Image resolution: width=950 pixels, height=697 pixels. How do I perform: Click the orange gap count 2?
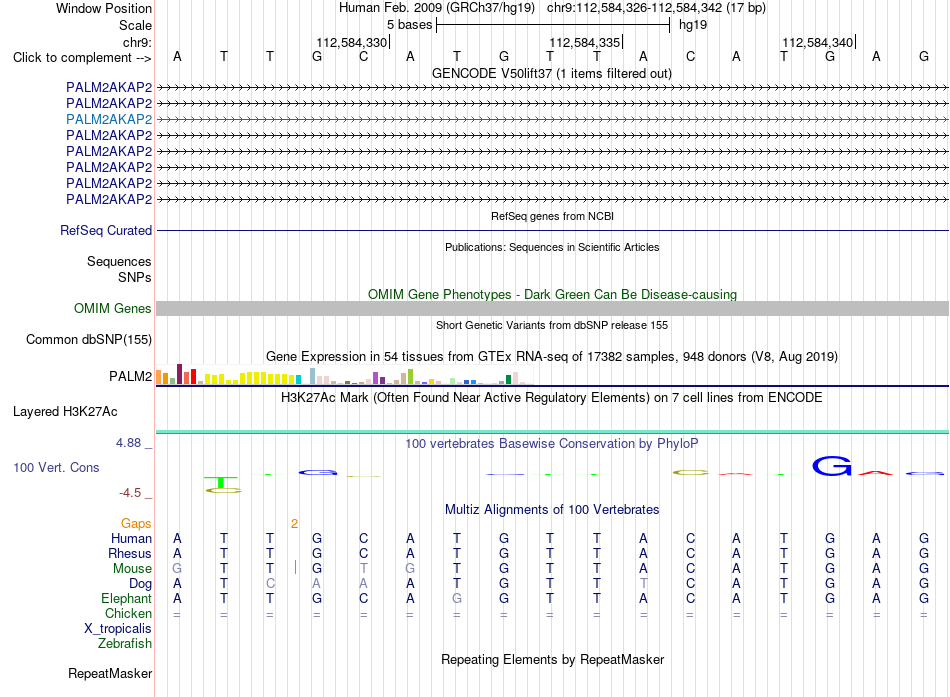pyautogui.click(x=294, y=524)
